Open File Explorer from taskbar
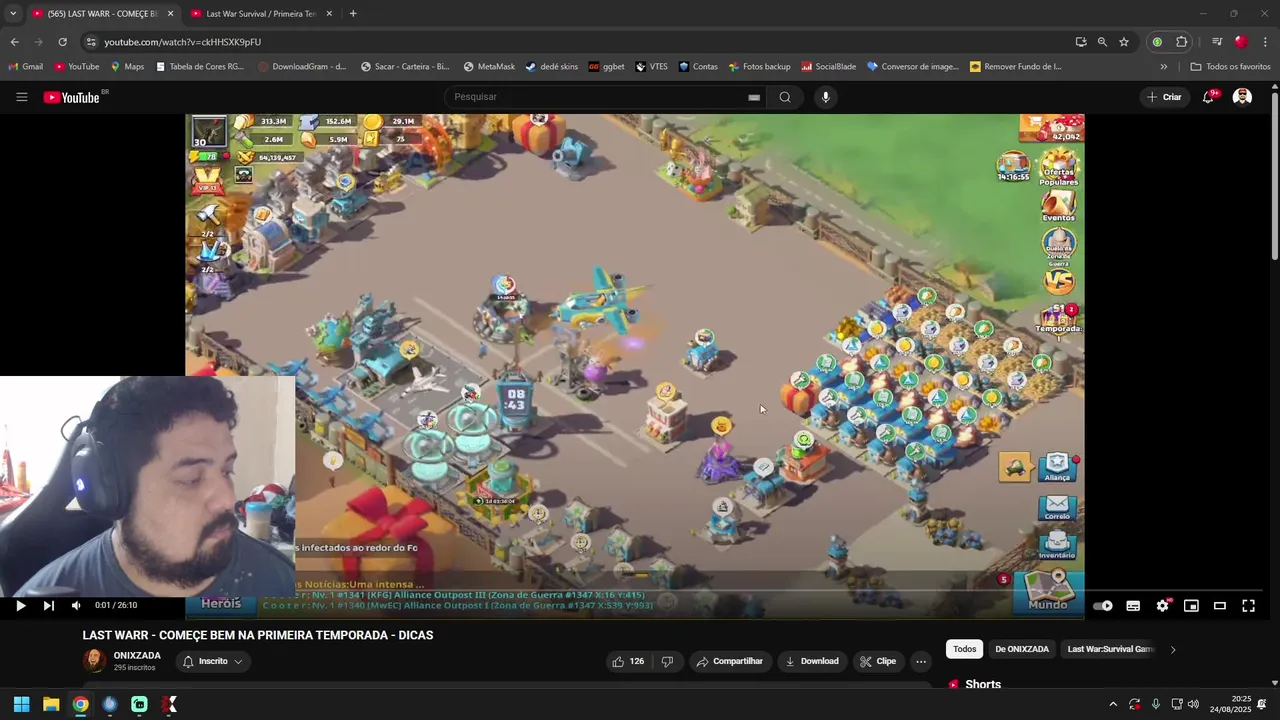Viewport: 1280px width, 720px height. tap(51, 704)
